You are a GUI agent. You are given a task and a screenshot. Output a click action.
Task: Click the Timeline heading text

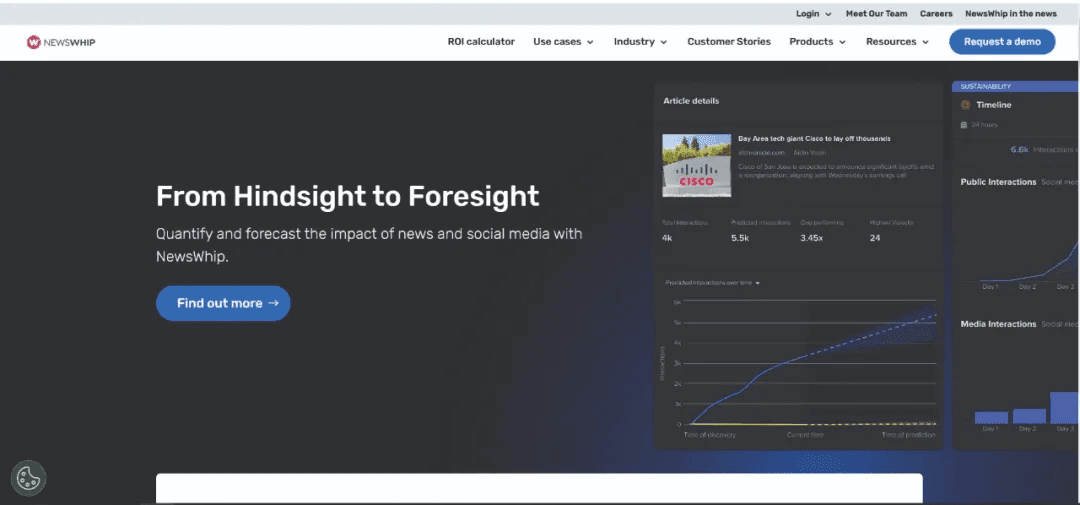(x=993, y=105)
